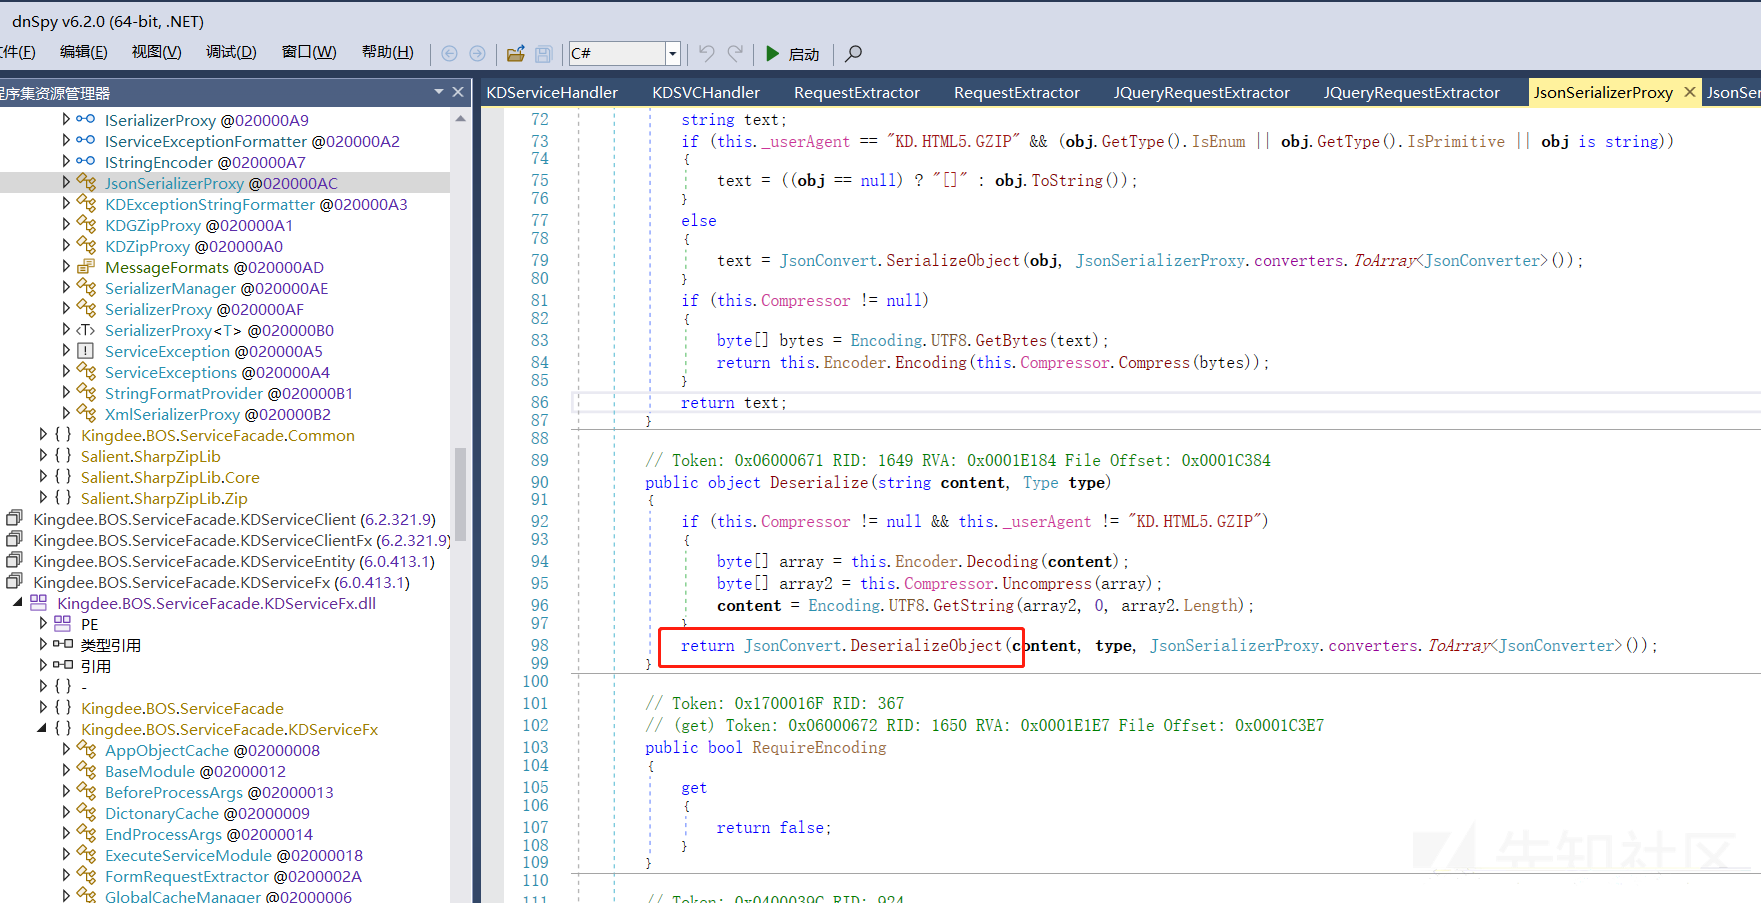This screenshot has width=1761, height=903.
Task: Expand the MessageFormats tree node
Action: (66, 266)
